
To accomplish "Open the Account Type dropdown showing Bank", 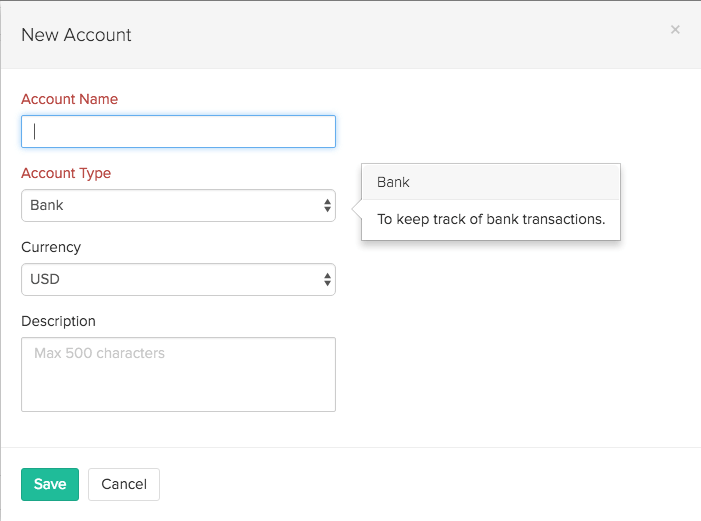I will tap(178, 206).
